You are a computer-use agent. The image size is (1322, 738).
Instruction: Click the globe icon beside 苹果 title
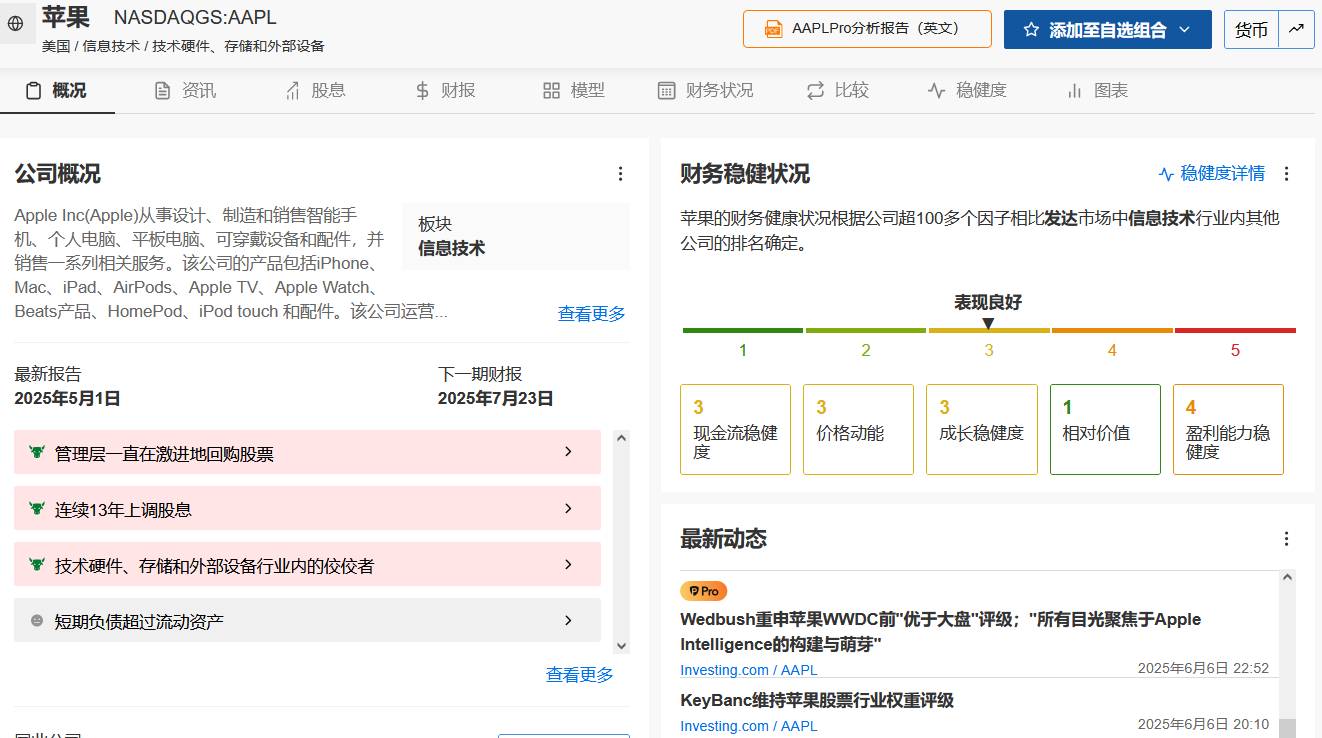click(15, 24)
